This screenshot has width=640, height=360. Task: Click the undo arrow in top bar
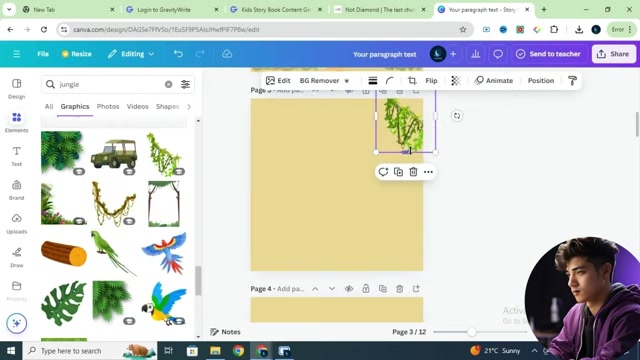point(178,54)
